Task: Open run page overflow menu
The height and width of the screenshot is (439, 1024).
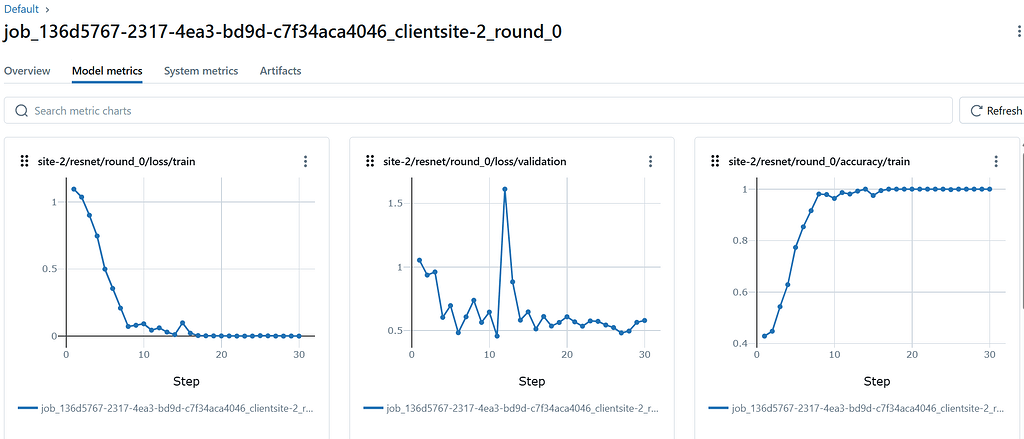Action: click(1018, 32)
